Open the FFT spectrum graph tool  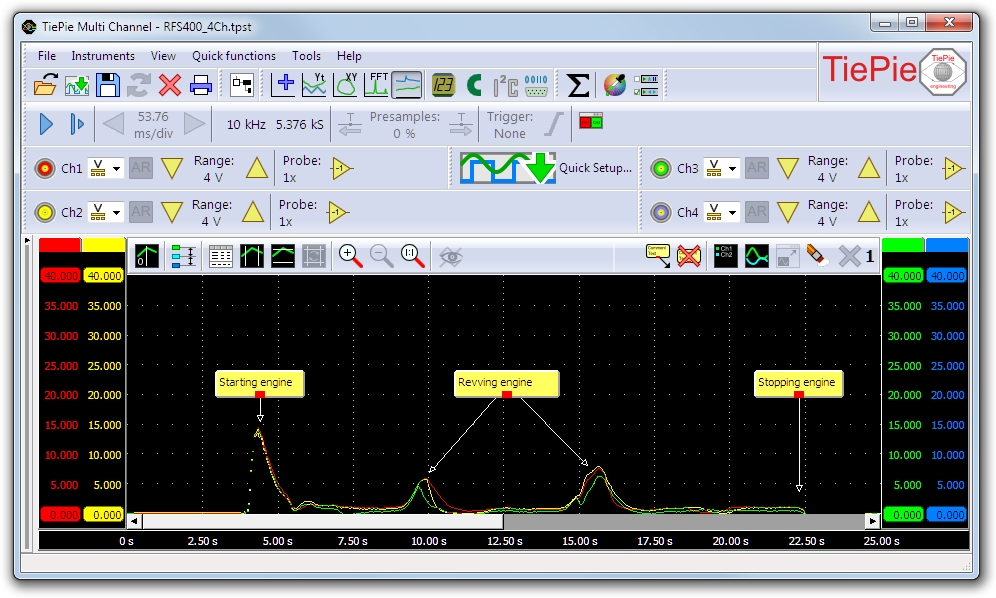pos(376,85)
